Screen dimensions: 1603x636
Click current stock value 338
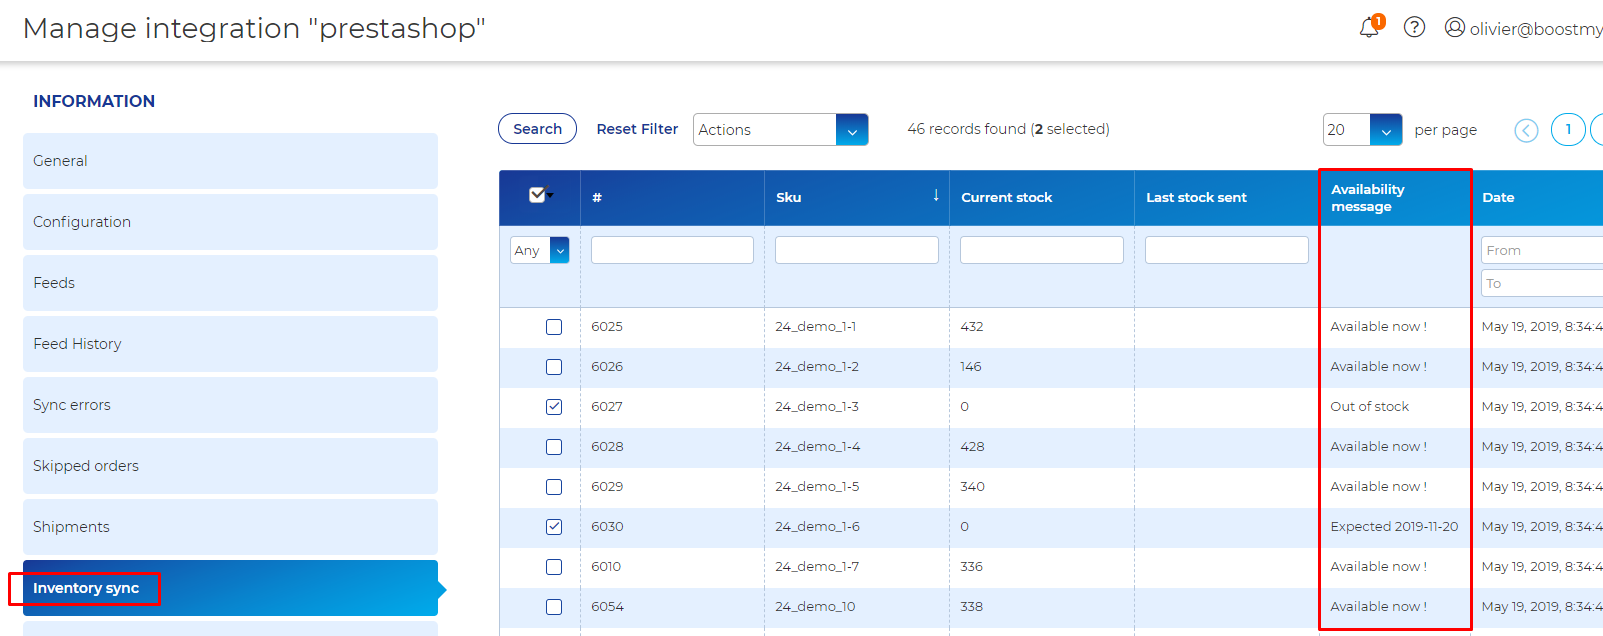click(x=971, y=607)
